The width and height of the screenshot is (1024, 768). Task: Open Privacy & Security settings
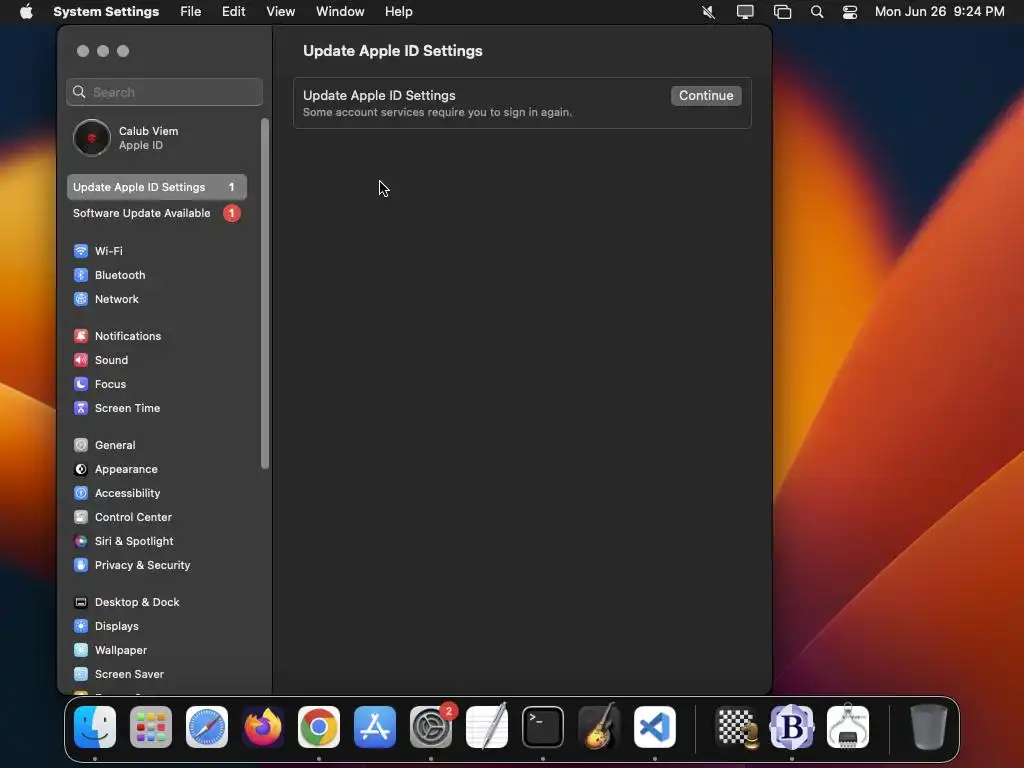click(x=157, y=565)
